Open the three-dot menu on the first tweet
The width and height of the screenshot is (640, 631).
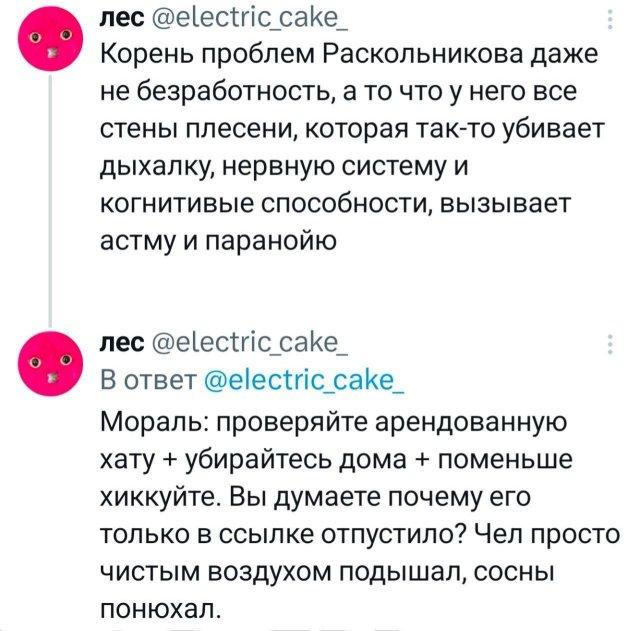(611, 21)
